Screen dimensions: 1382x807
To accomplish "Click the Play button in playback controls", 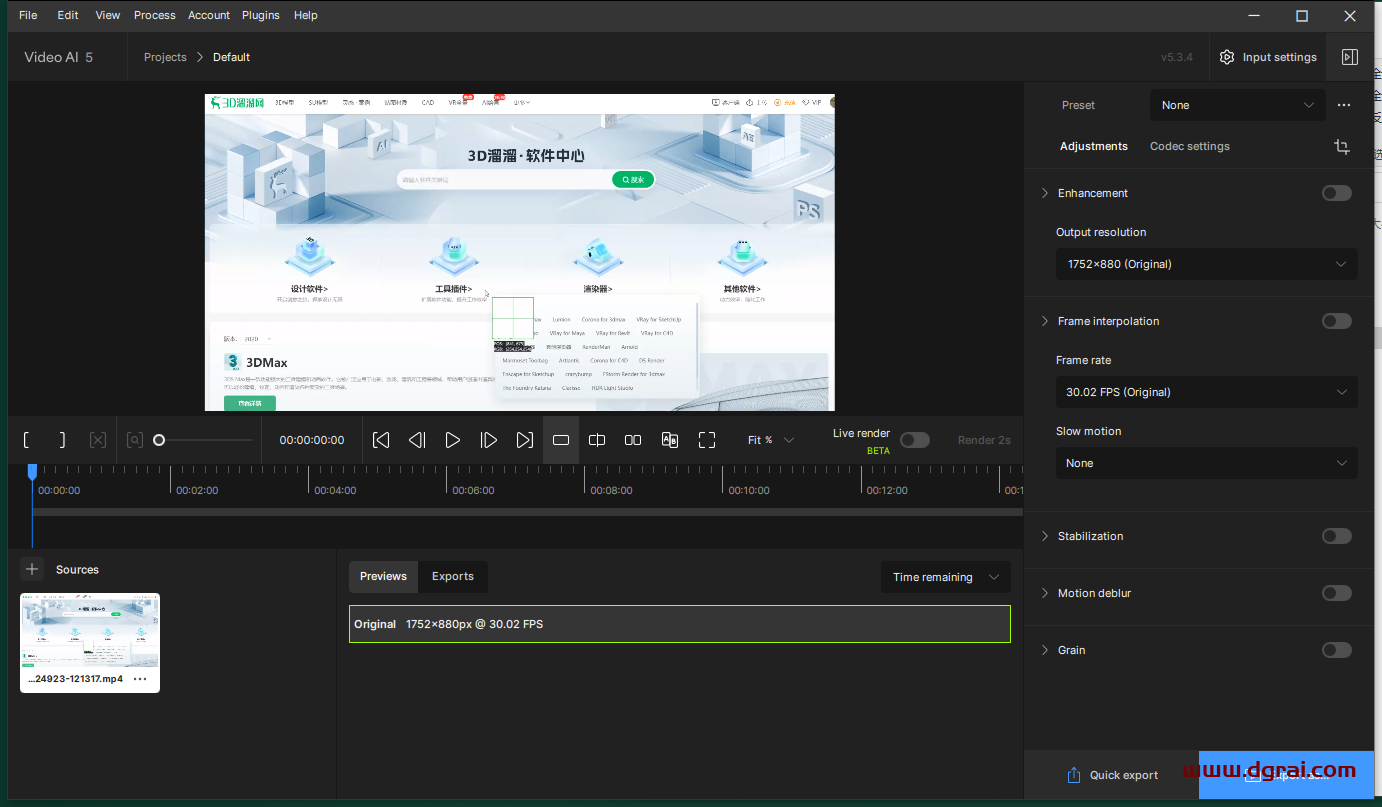I will click(x=452, y=440).
